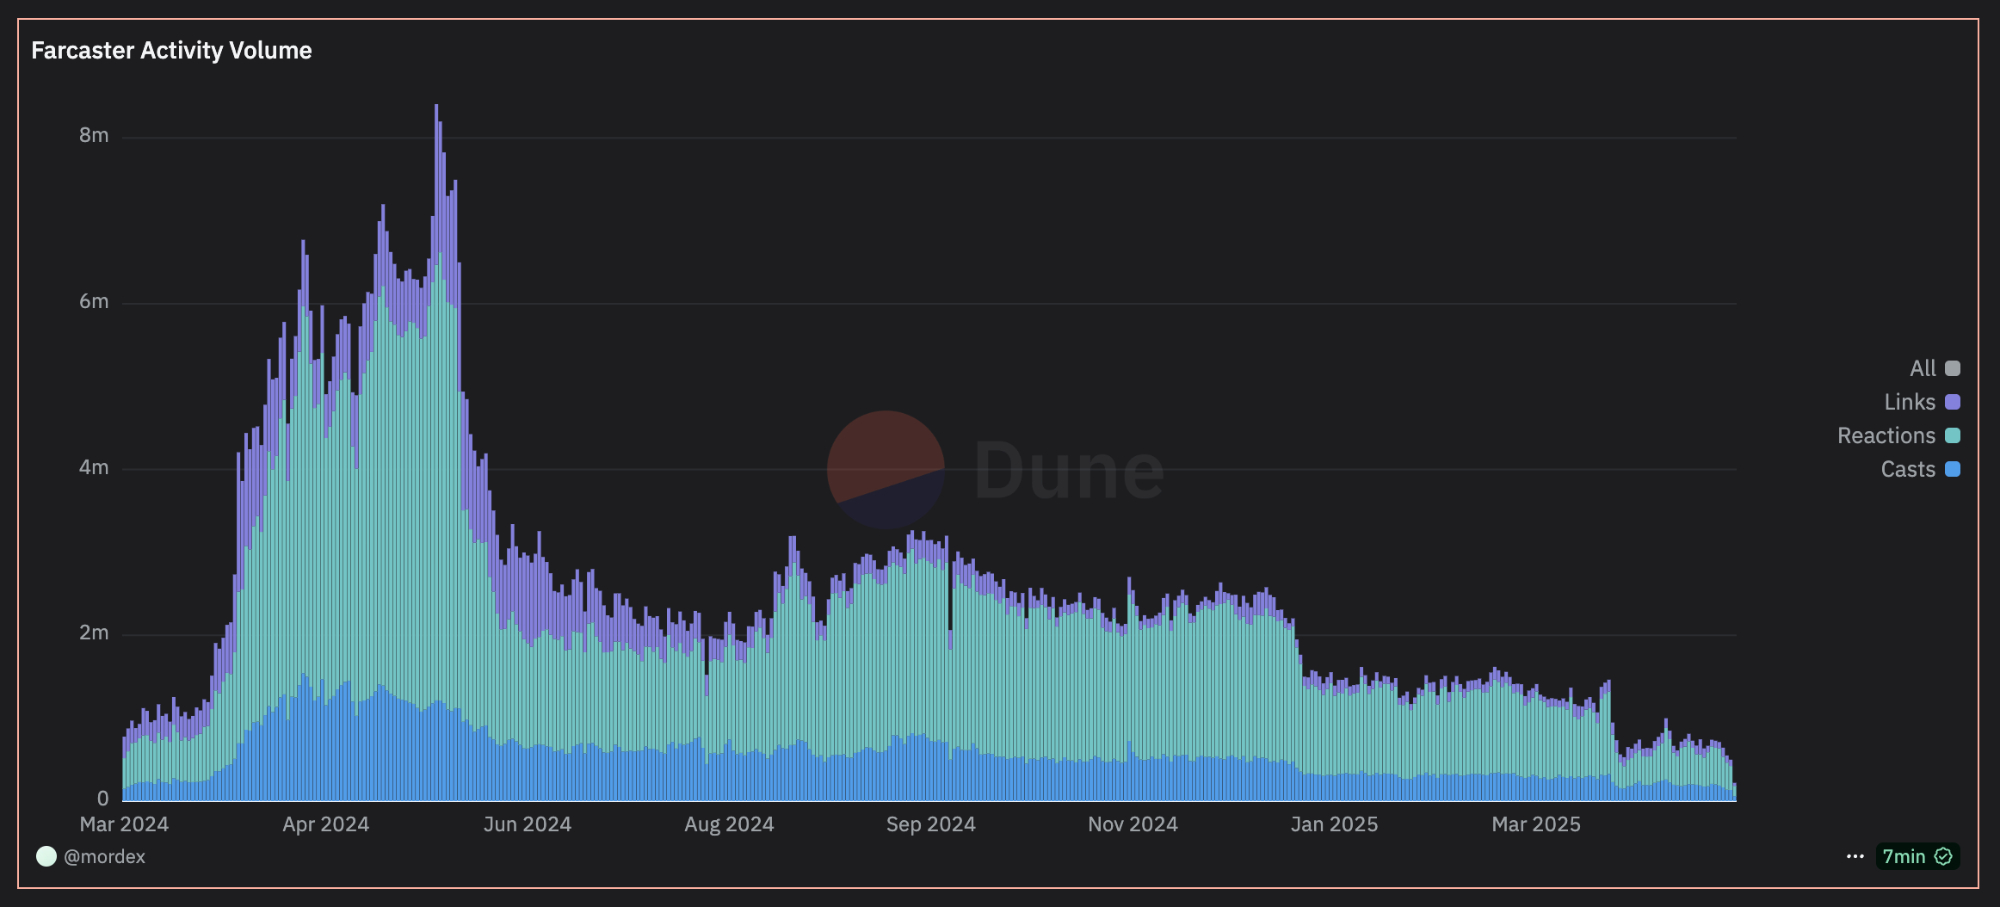Click the @mordex avatar circle
Screen dimensions: 2000x907
46,856
